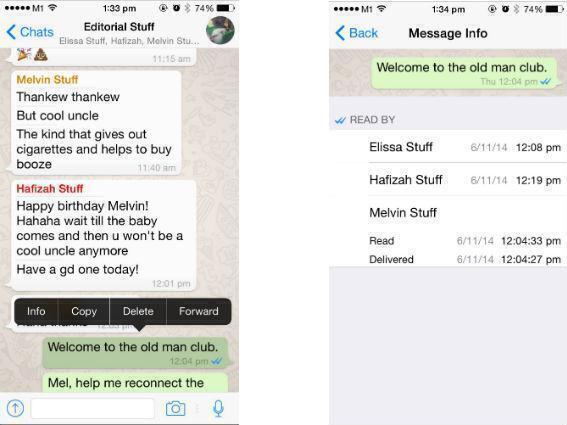
Task: Select Copy in the message popup menu
Action: pos(84,311)
